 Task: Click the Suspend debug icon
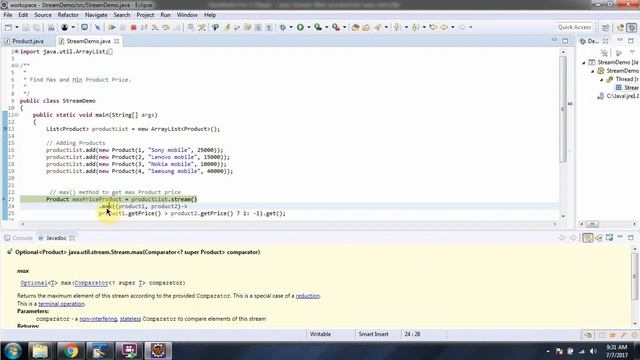122,27
